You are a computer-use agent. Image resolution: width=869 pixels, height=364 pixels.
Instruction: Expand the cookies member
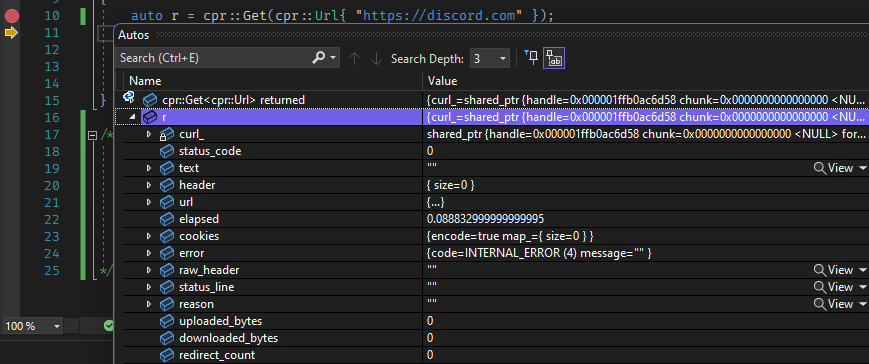149,236
